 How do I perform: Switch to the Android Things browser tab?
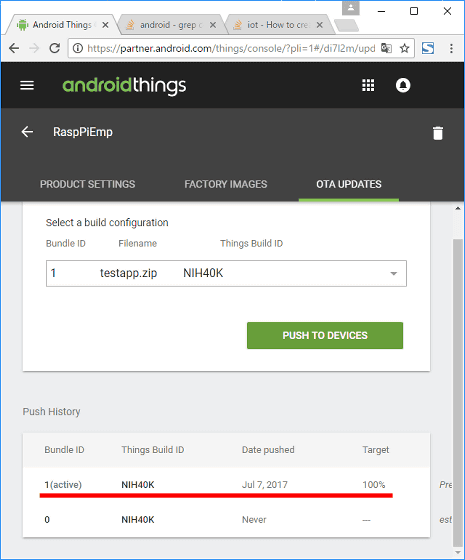61,25
